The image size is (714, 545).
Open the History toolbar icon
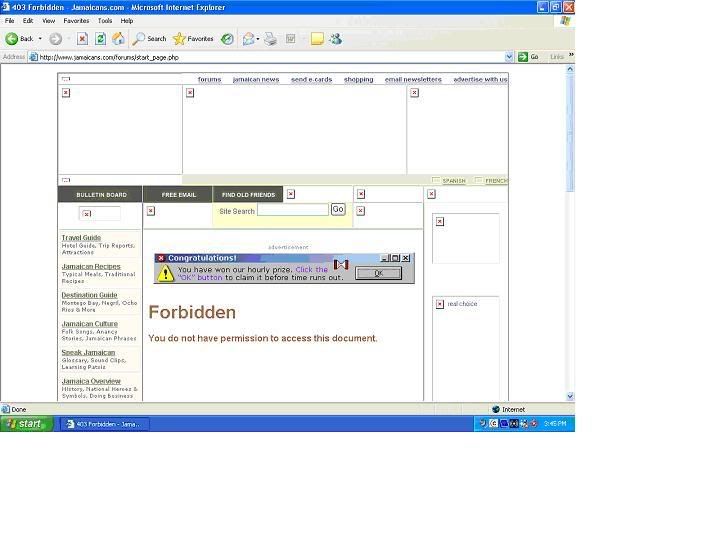tap(227, 39)
